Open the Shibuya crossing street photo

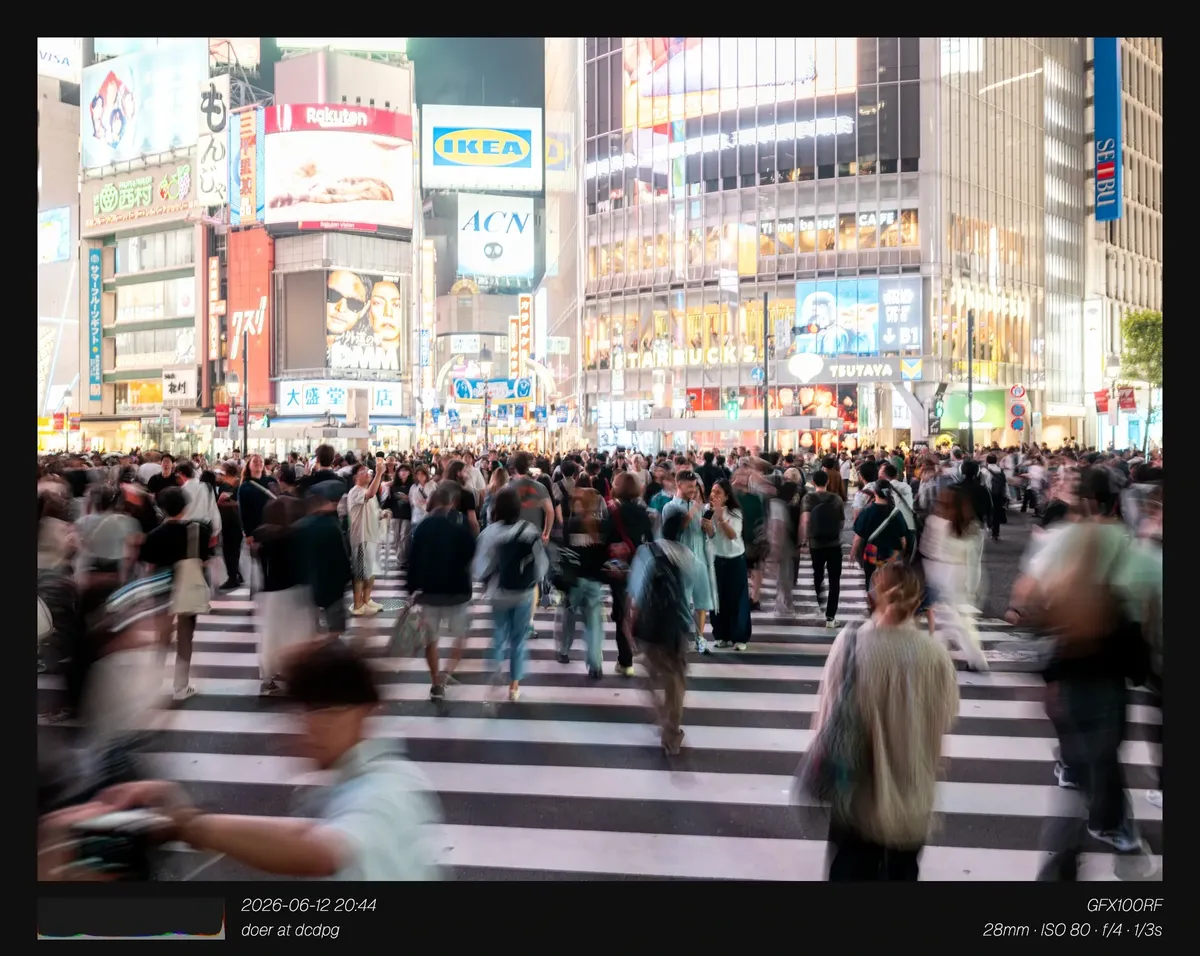600,459
